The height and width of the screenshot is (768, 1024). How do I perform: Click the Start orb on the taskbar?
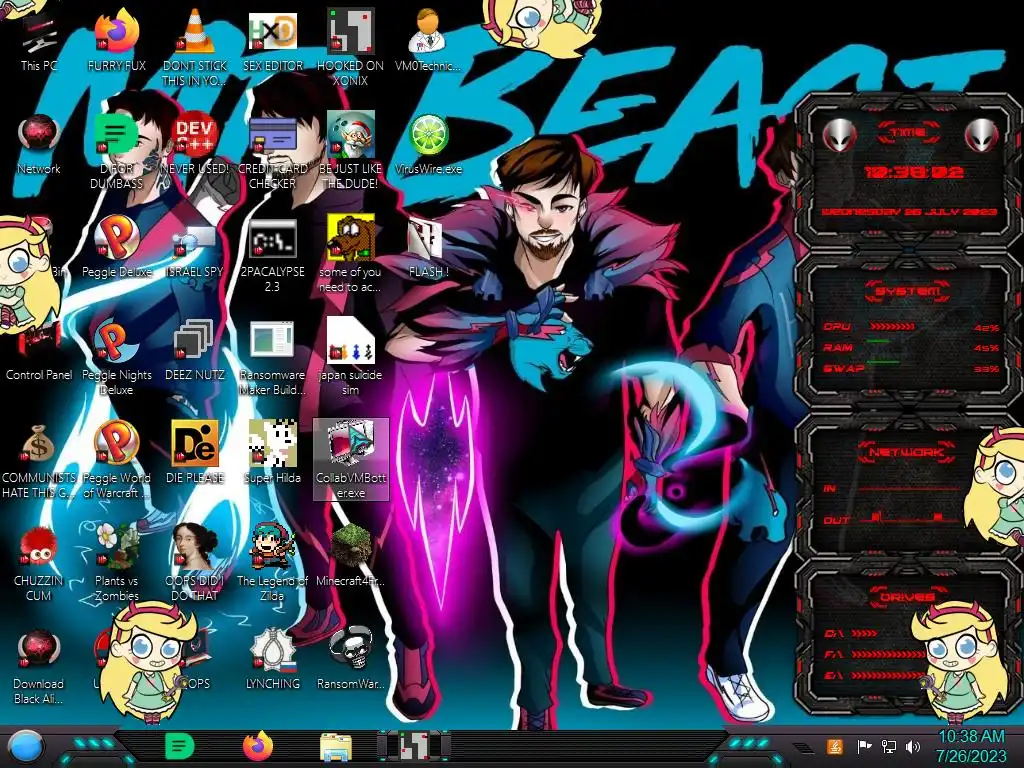click(27, 747)
